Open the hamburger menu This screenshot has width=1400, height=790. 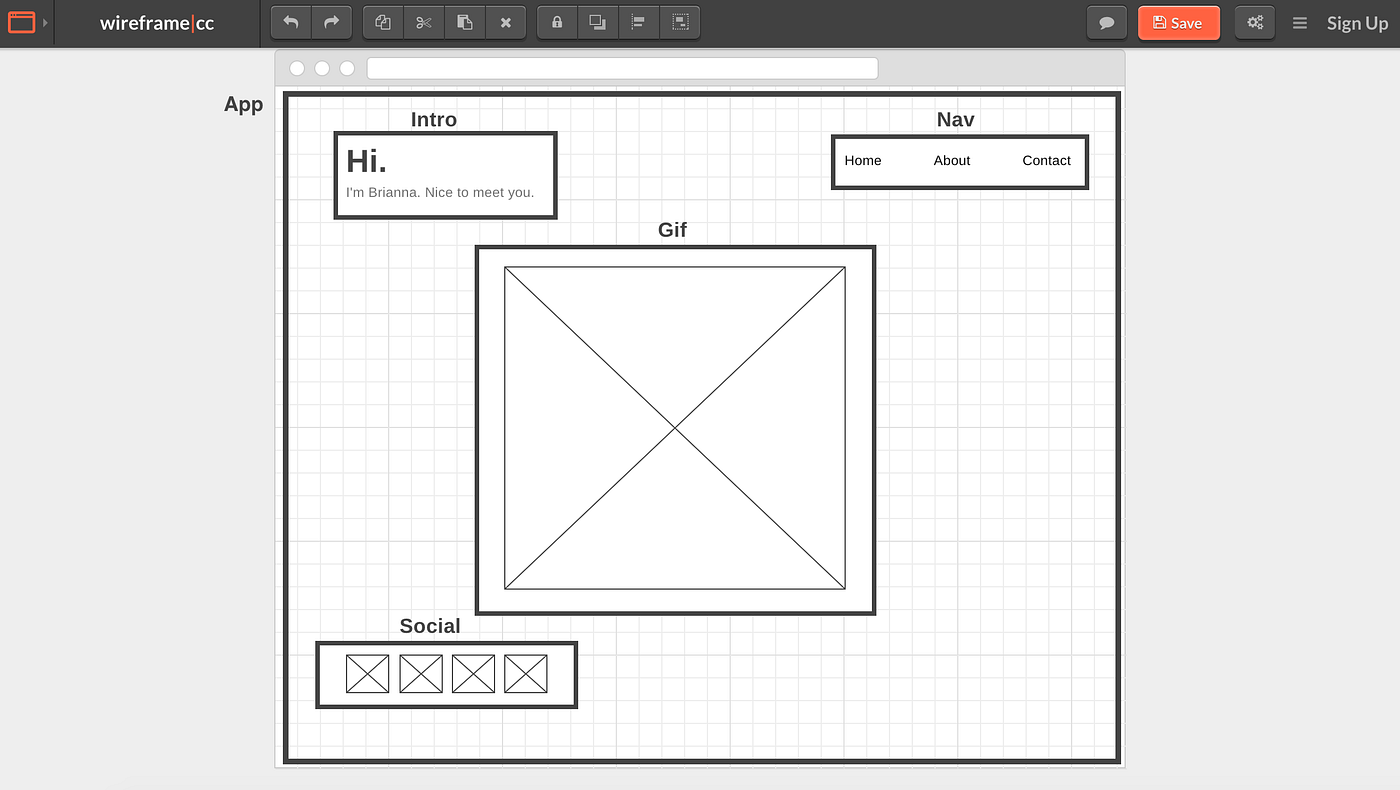(x=1299, y=22)
